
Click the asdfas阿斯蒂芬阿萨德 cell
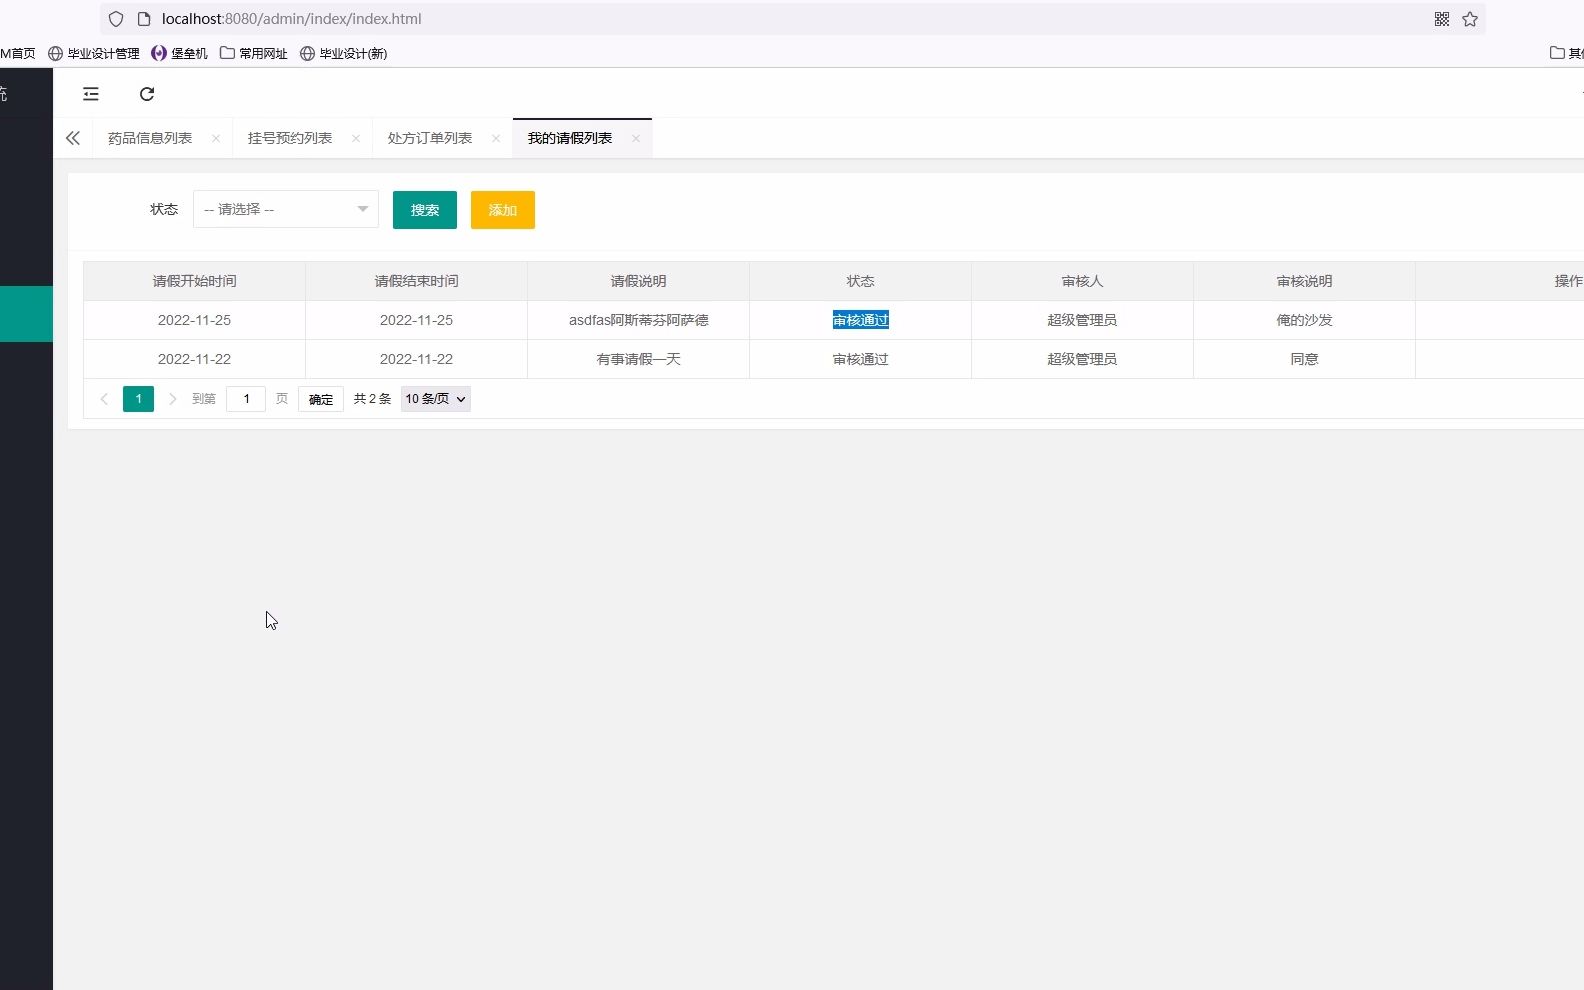coord(639,320)
